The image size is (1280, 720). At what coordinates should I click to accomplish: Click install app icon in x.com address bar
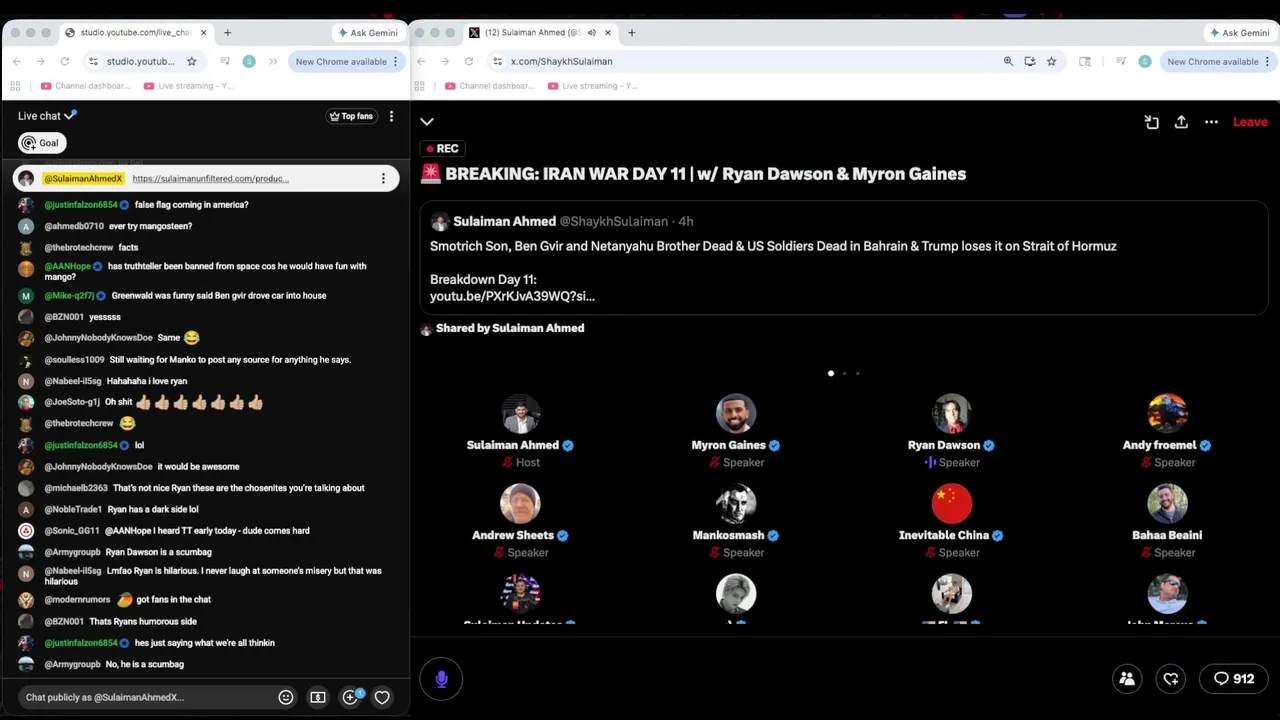[x=1030, y=61]
